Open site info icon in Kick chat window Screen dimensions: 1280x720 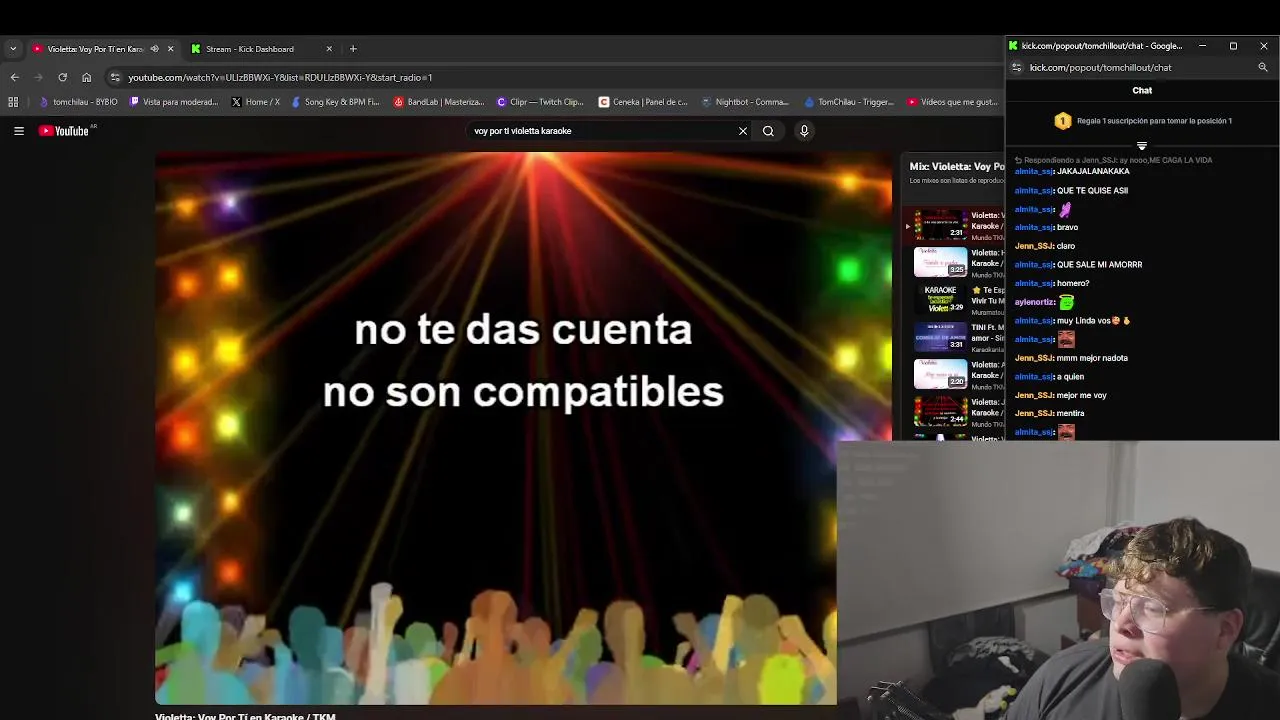pos(1016,68)
